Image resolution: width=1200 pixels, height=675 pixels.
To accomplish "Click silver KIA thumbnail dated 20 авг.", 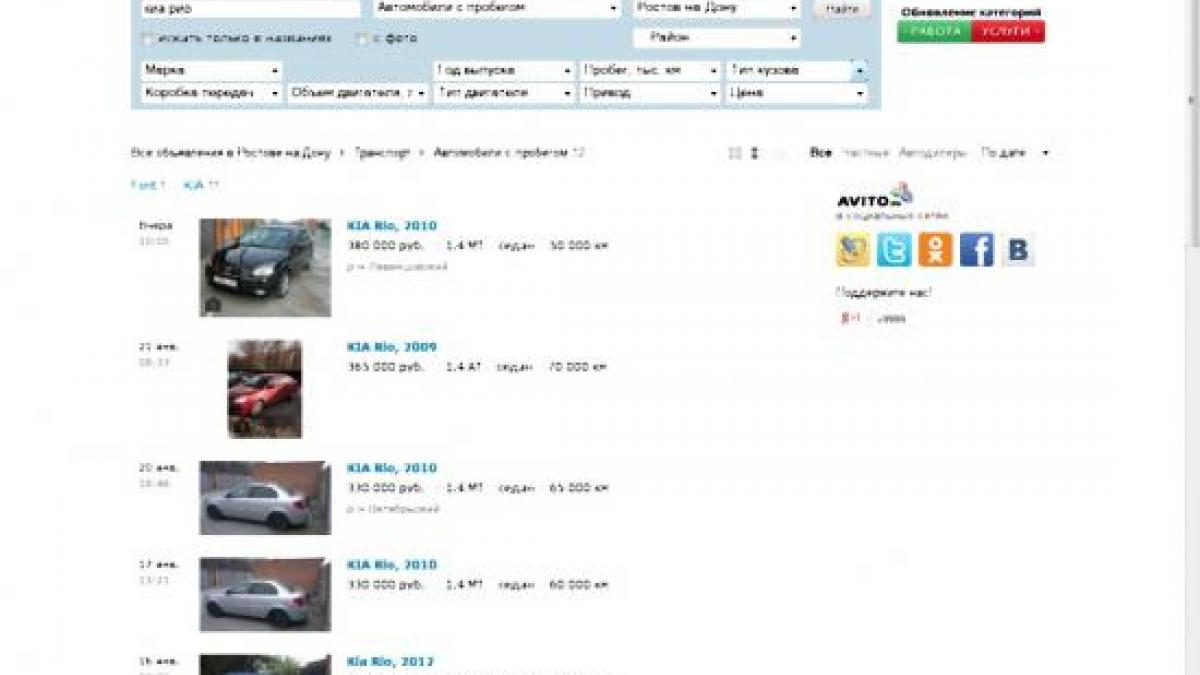I will click(x=265, y=498).
